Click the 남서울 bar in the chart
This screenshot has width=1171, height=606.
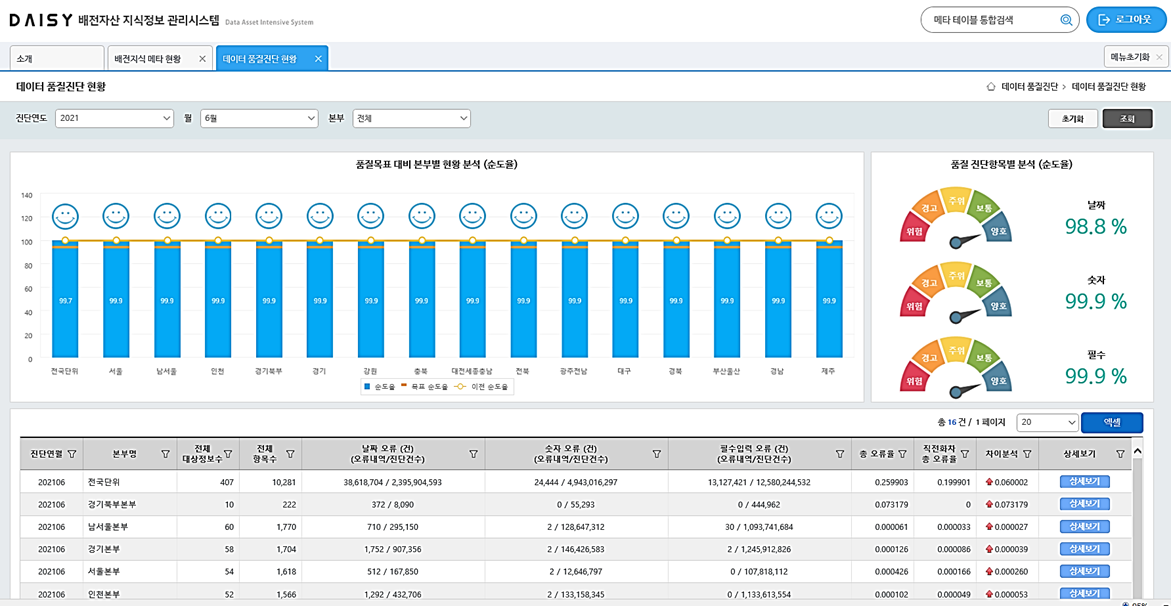[x=167, y=299]
